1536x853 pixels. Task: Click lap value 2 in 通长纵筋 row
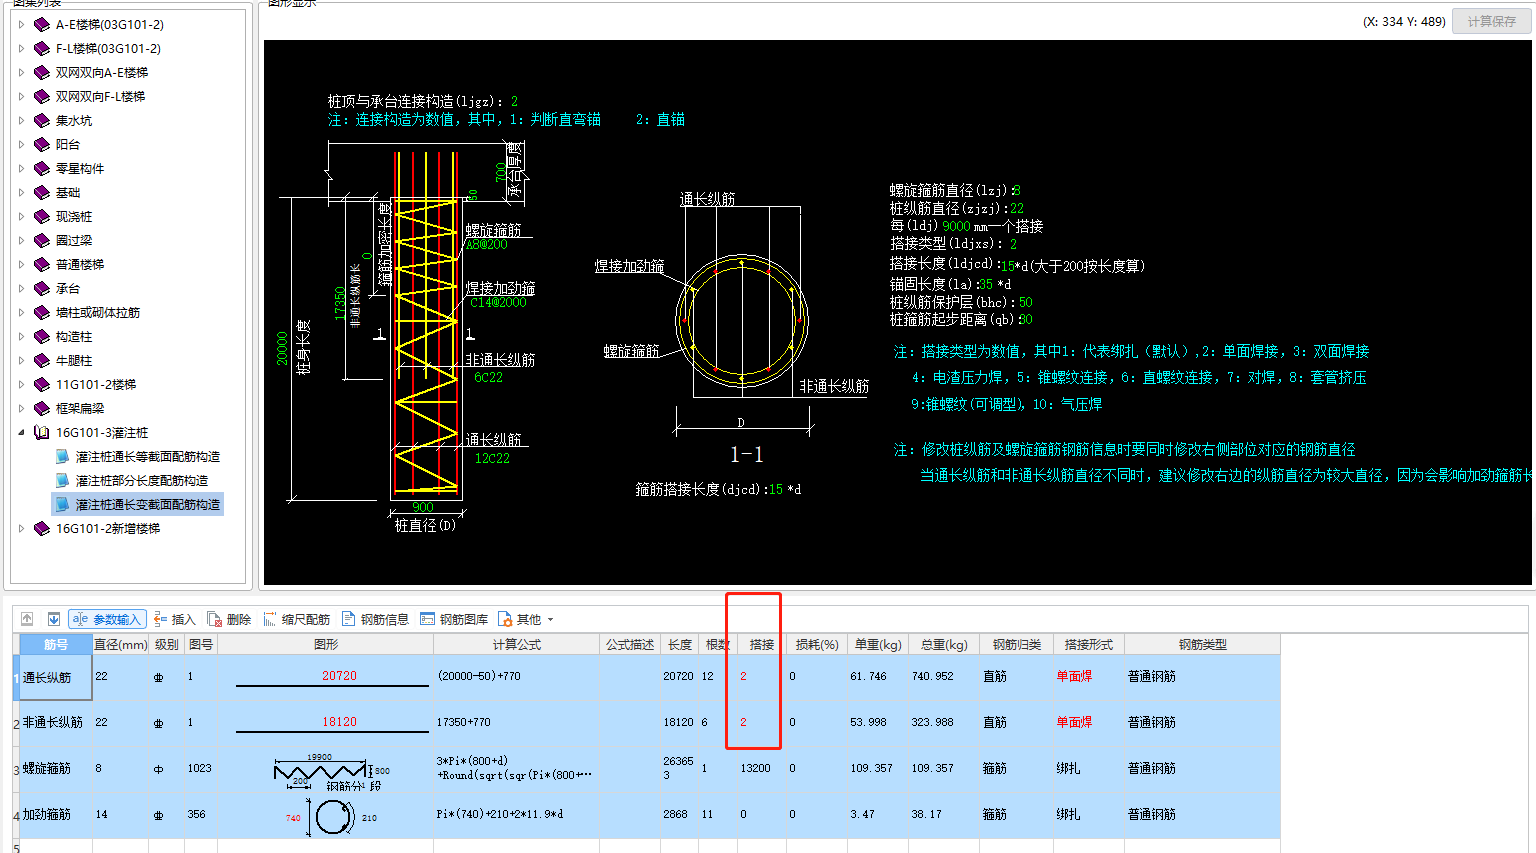761,677
